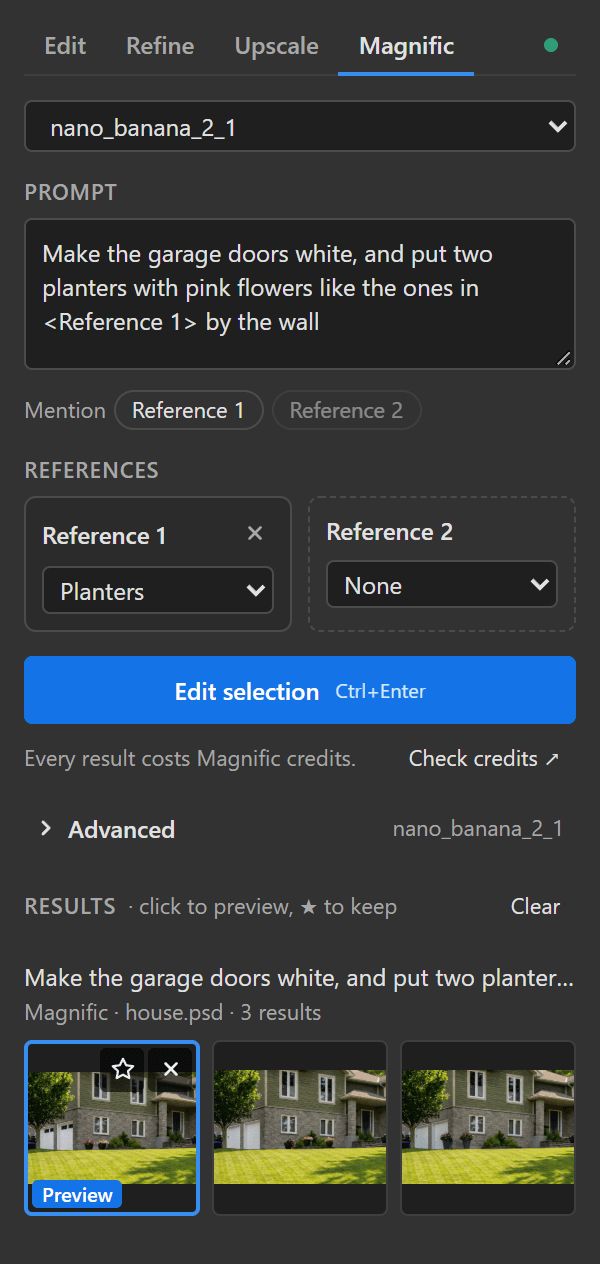
Task: Open the Upscale tab
Action: tap(276, 46)
